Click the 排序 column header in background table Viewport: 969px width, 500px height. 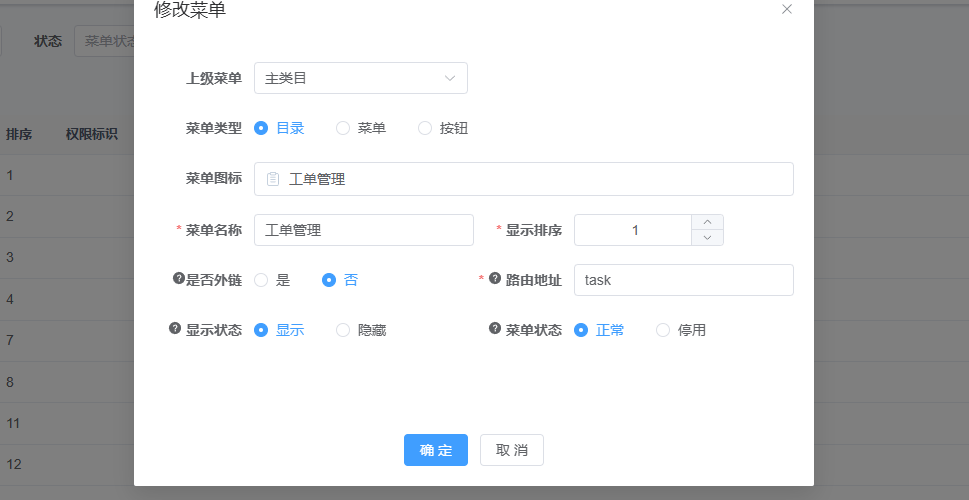click(19, 134)
